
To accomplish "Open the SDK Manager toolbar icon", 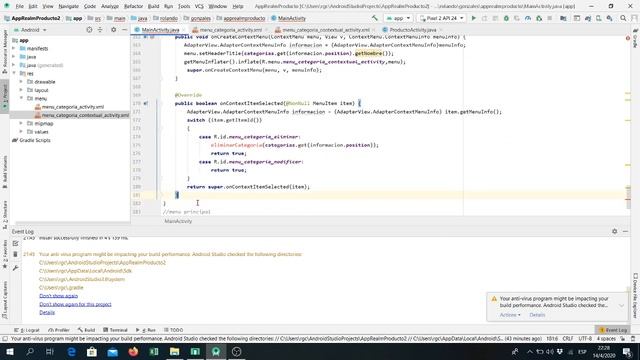I will coord(609,18).
